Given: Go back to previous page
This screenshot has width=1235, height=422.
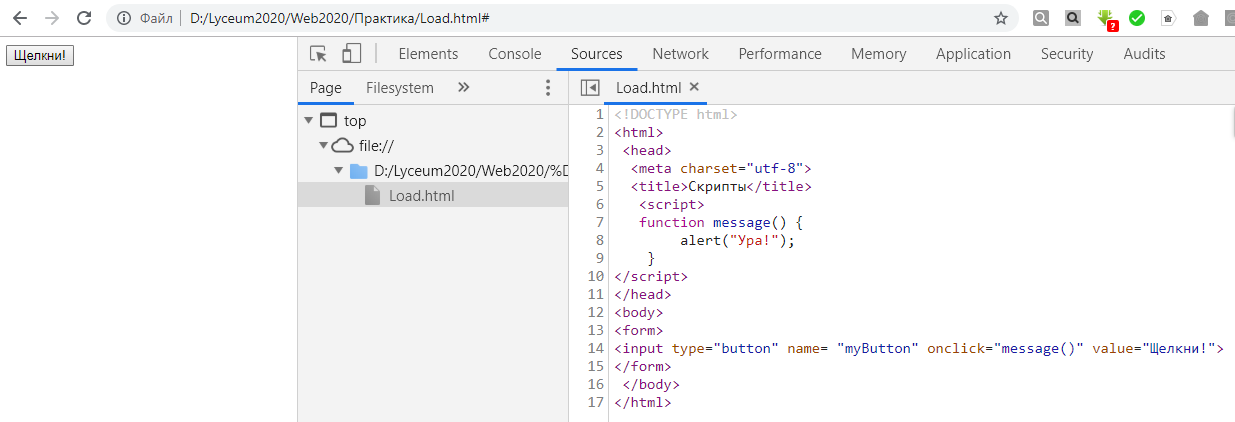Looking at the screenshot, I should (x=19, y=18).
